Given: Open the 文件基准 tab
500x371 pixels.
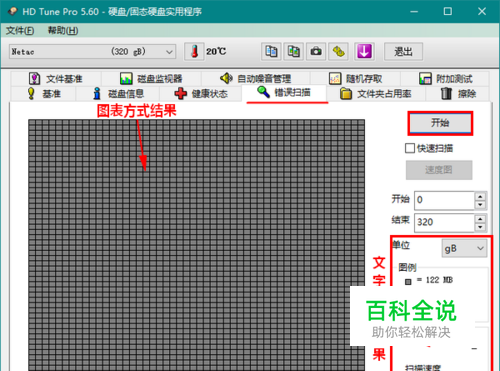Looking at the screenshot, I should [56, 79].
